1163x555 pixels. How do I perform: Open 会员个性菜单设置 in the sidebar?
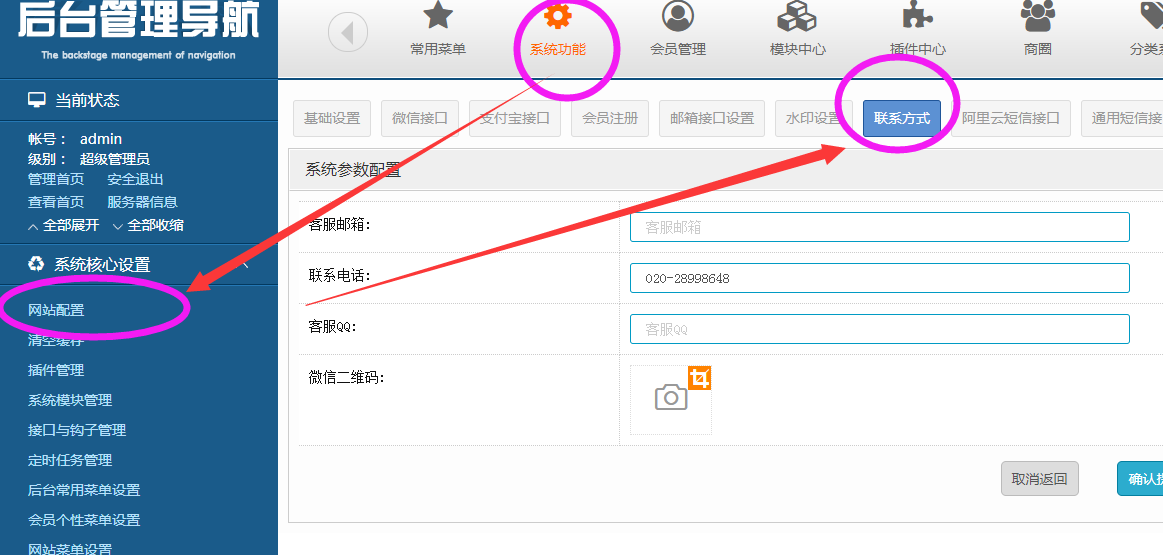[x=84, y=520]
